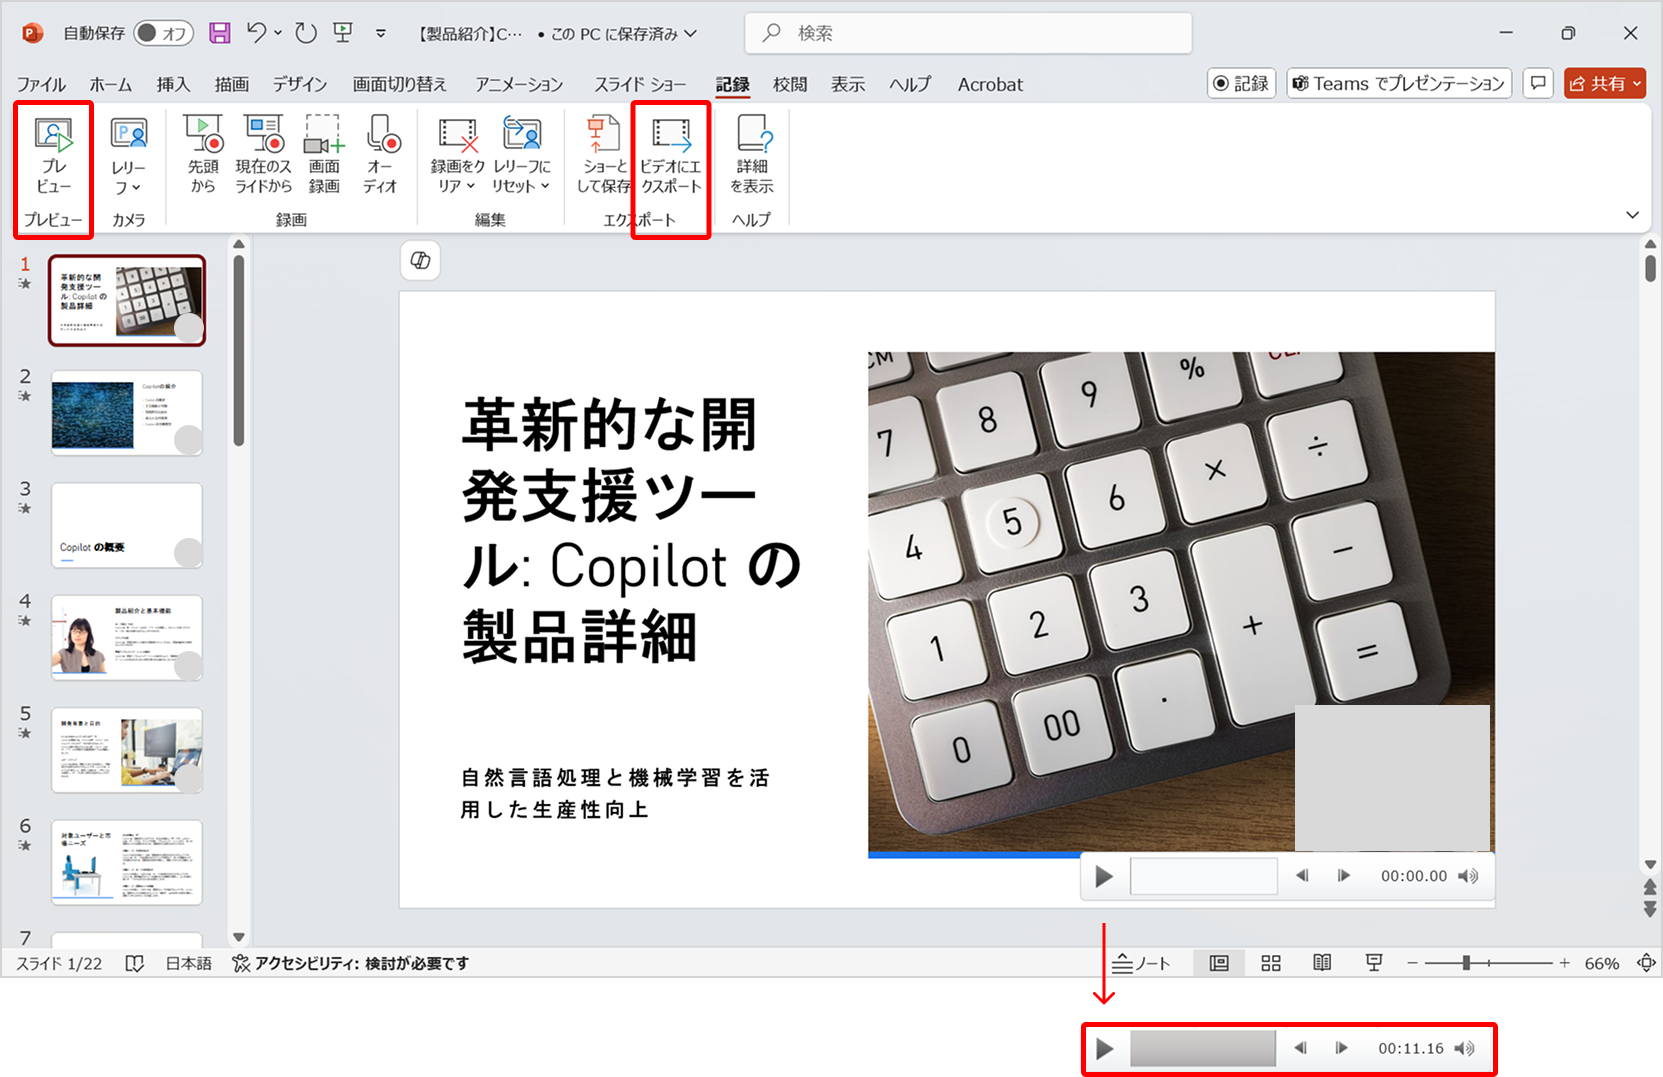Click the 66% zoom level
The width and height of the screenshot is (1663, 1077).
[1602, 963]
